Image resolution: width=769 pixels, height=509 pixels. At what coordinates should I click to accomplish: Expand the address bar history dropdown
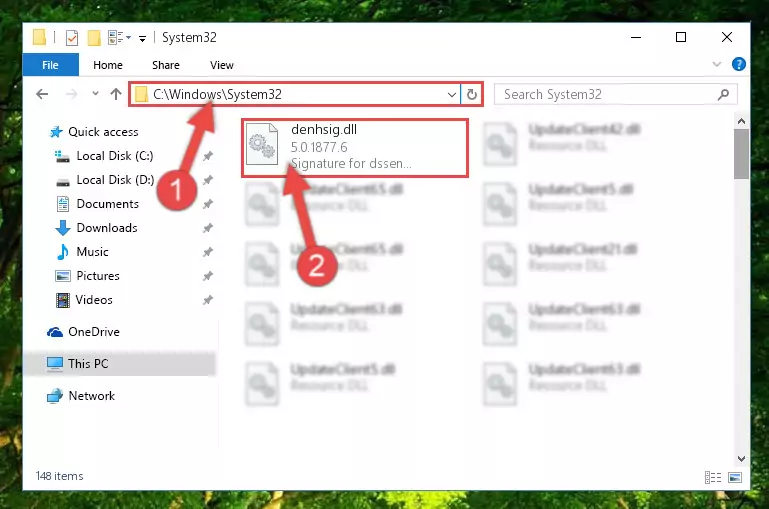pyautogui.click(x=452, y=94)
